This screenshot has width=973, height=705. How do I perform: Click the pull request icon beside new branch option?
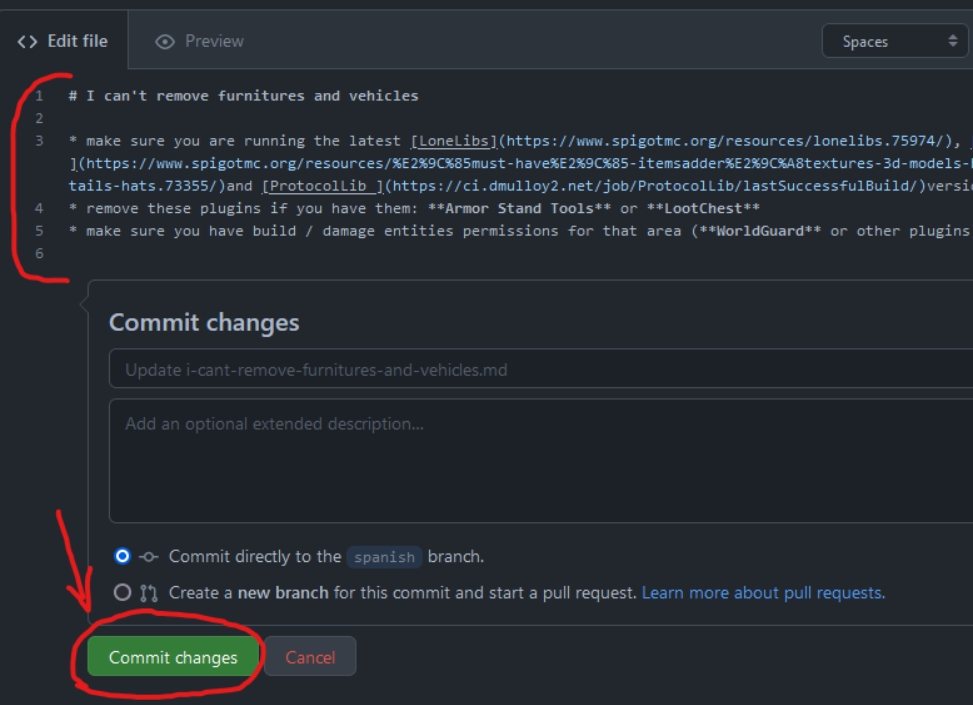pyautogui.click(x=149, y=593)
